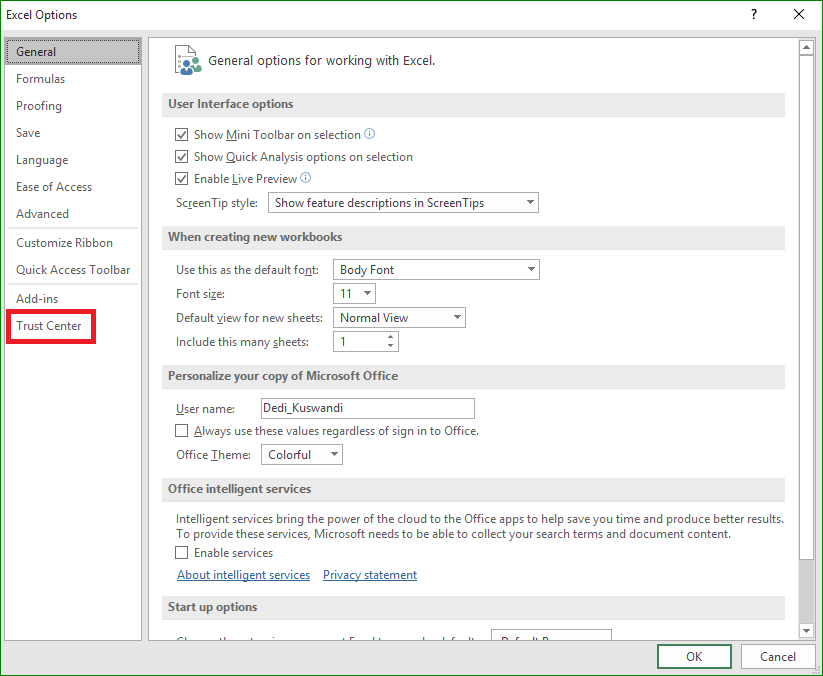The image size is (823, 676).
Task: Open Quick Access Toolbar settings
Action: click(73, 270)
